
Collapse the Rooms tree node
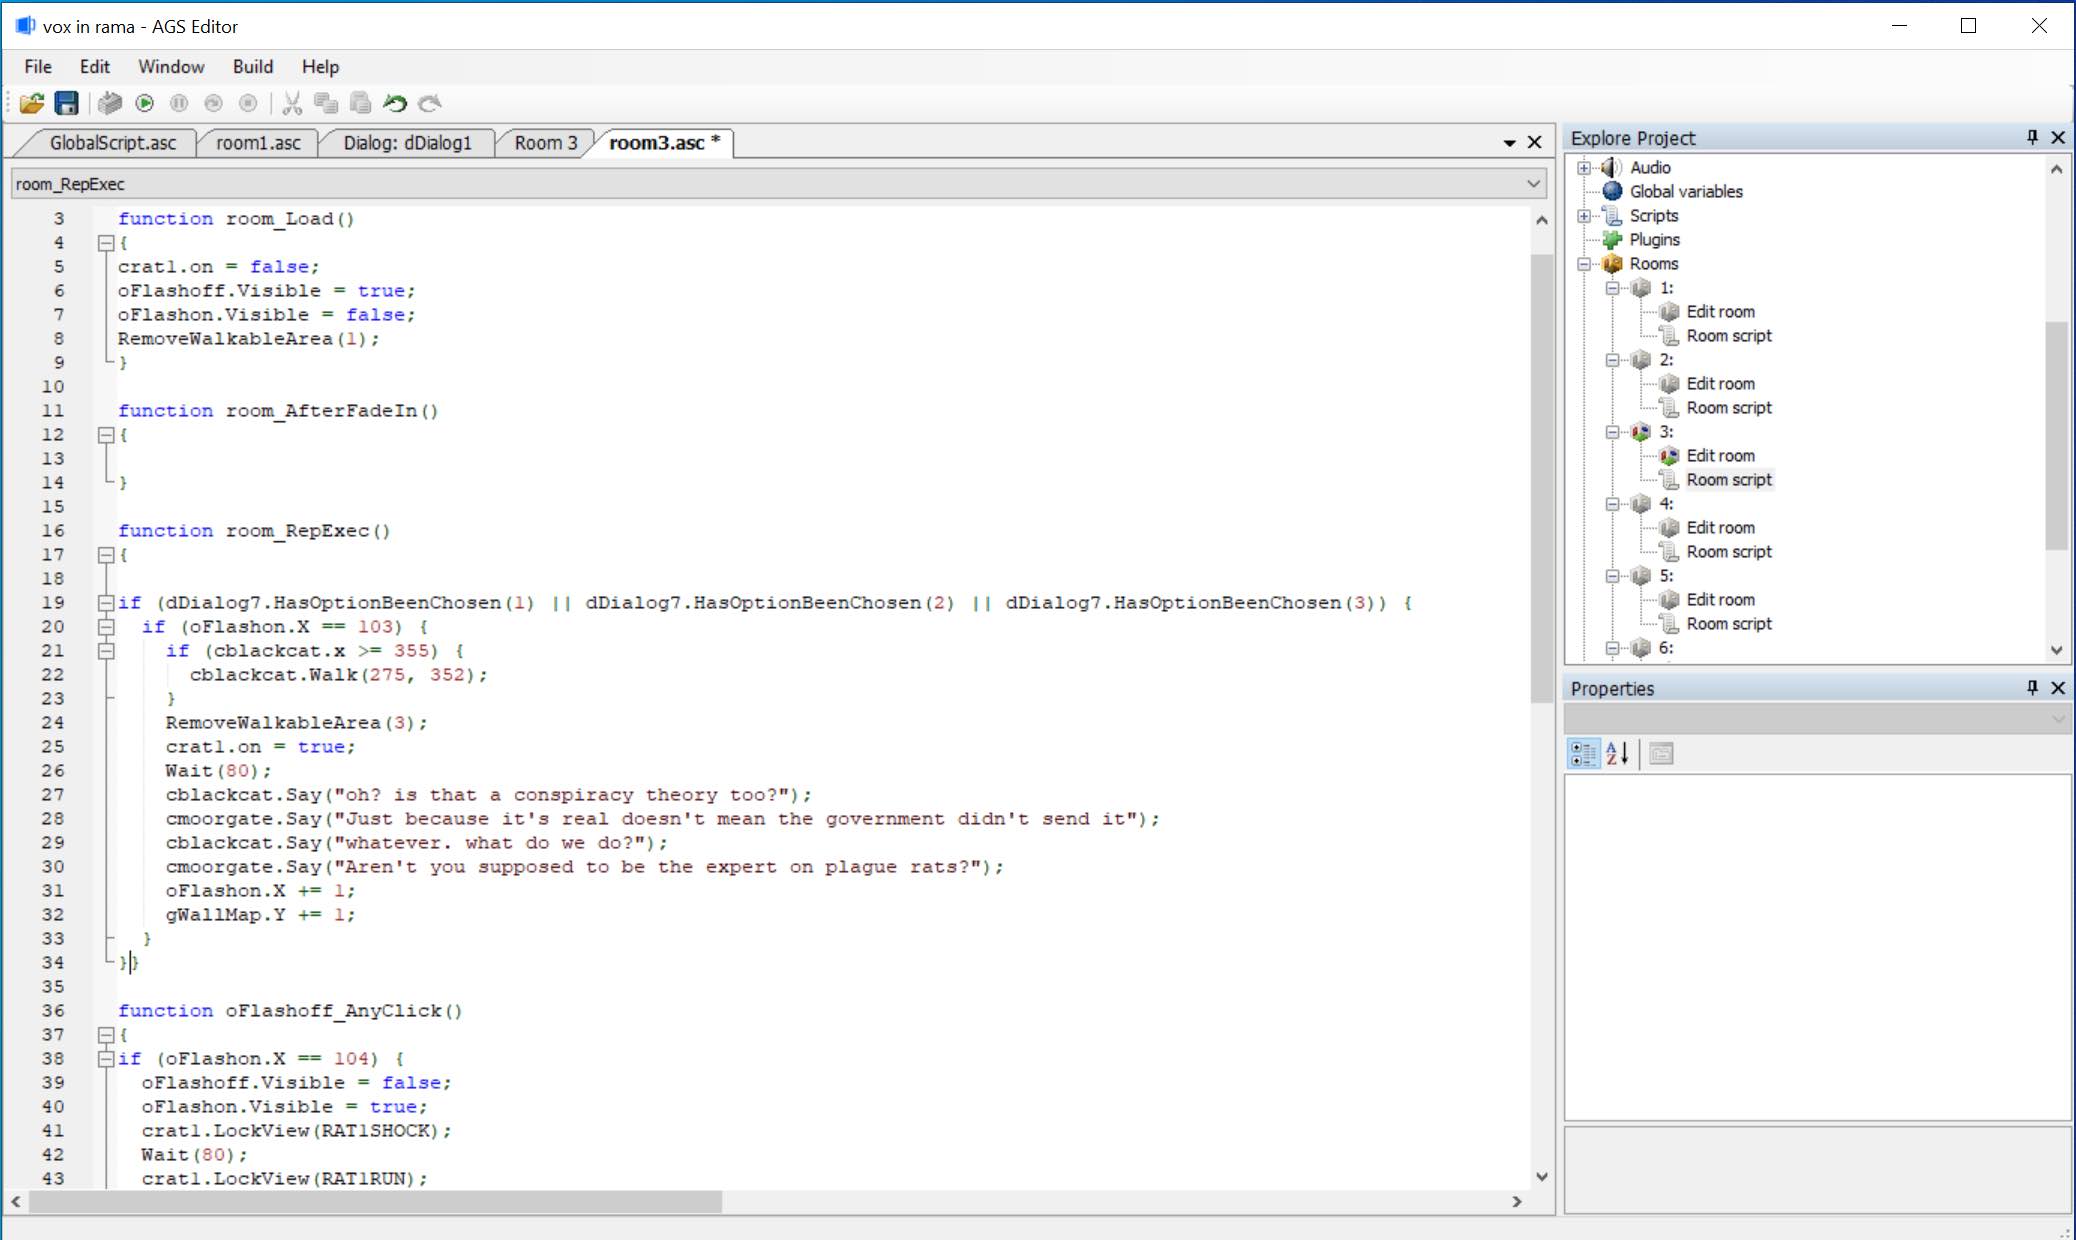point(1584,263)
